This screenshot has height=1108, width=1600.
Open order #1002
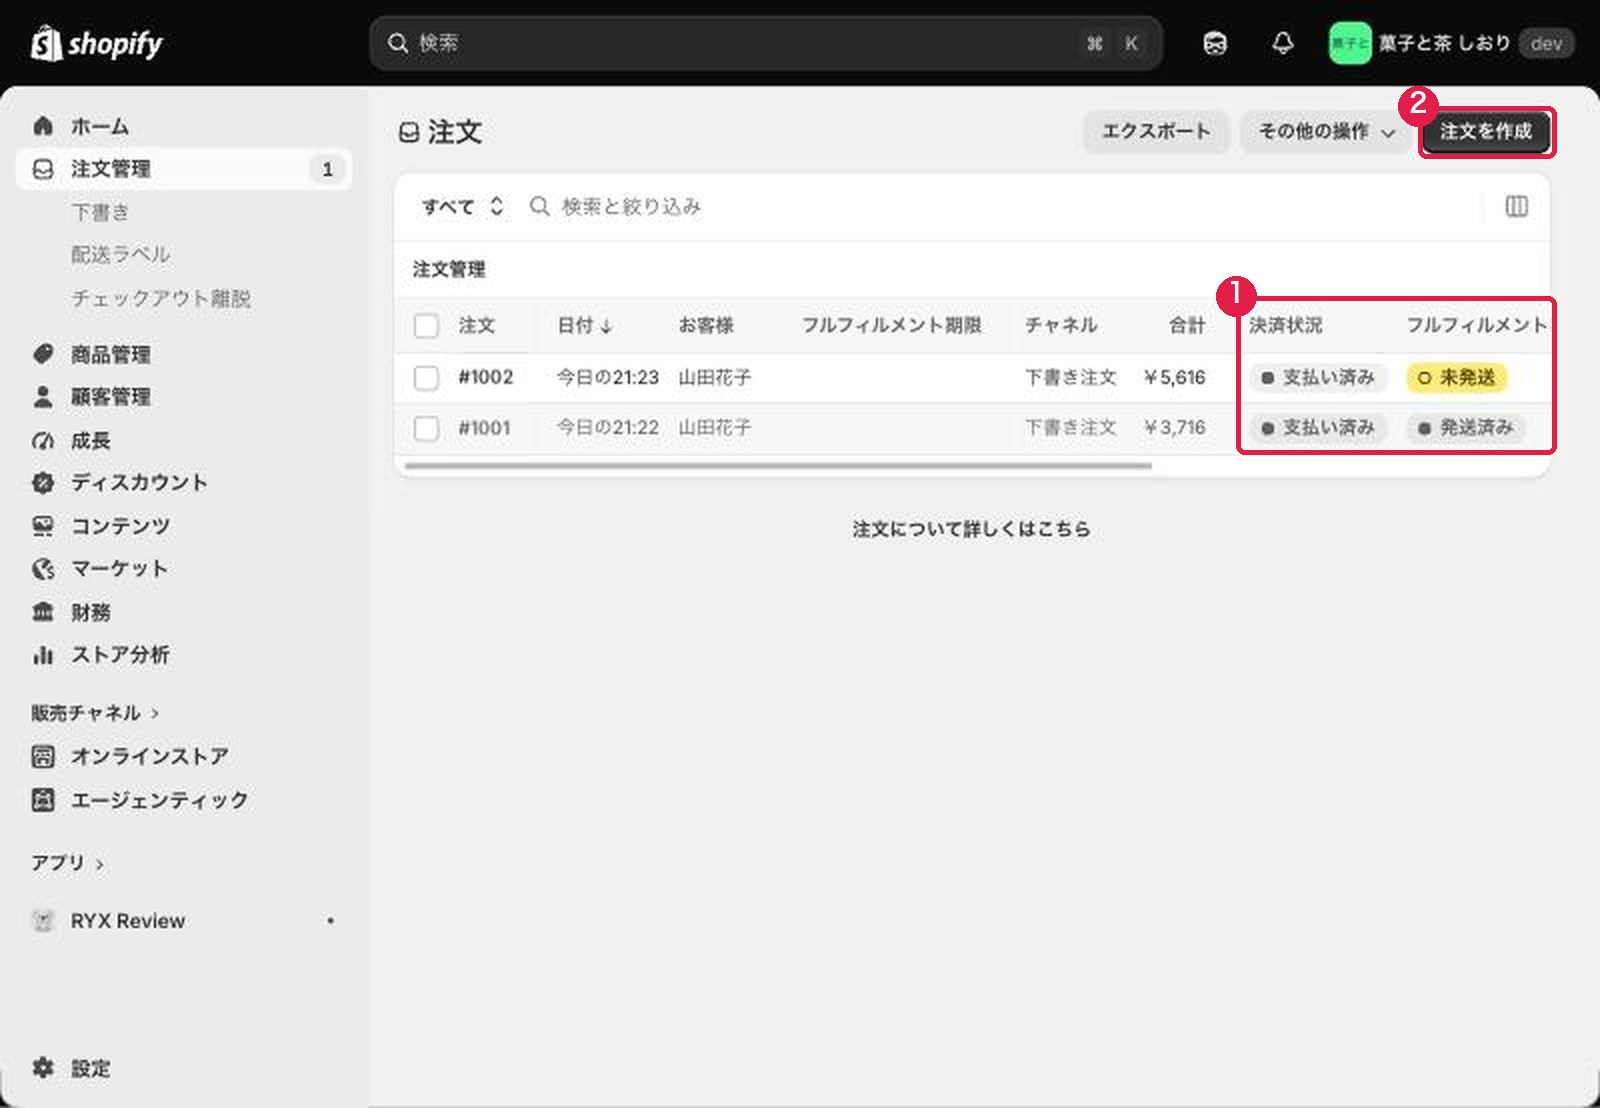[486, 378]
